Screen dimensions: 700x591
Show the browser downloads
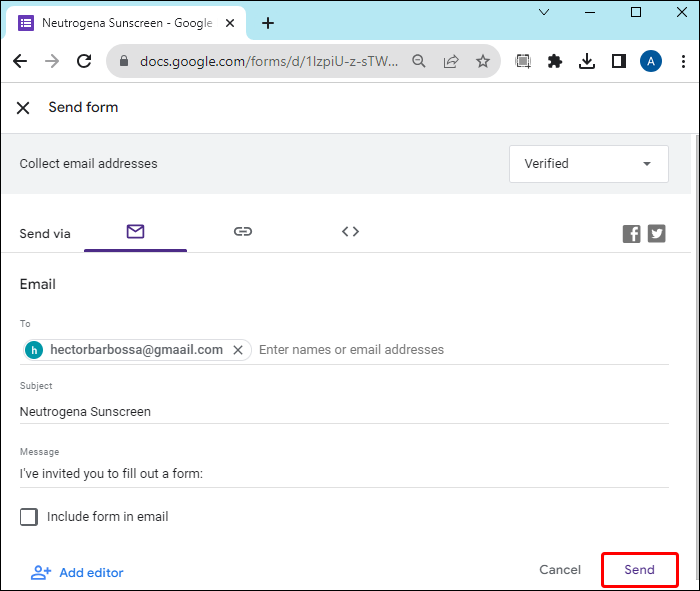coord(587,61)
